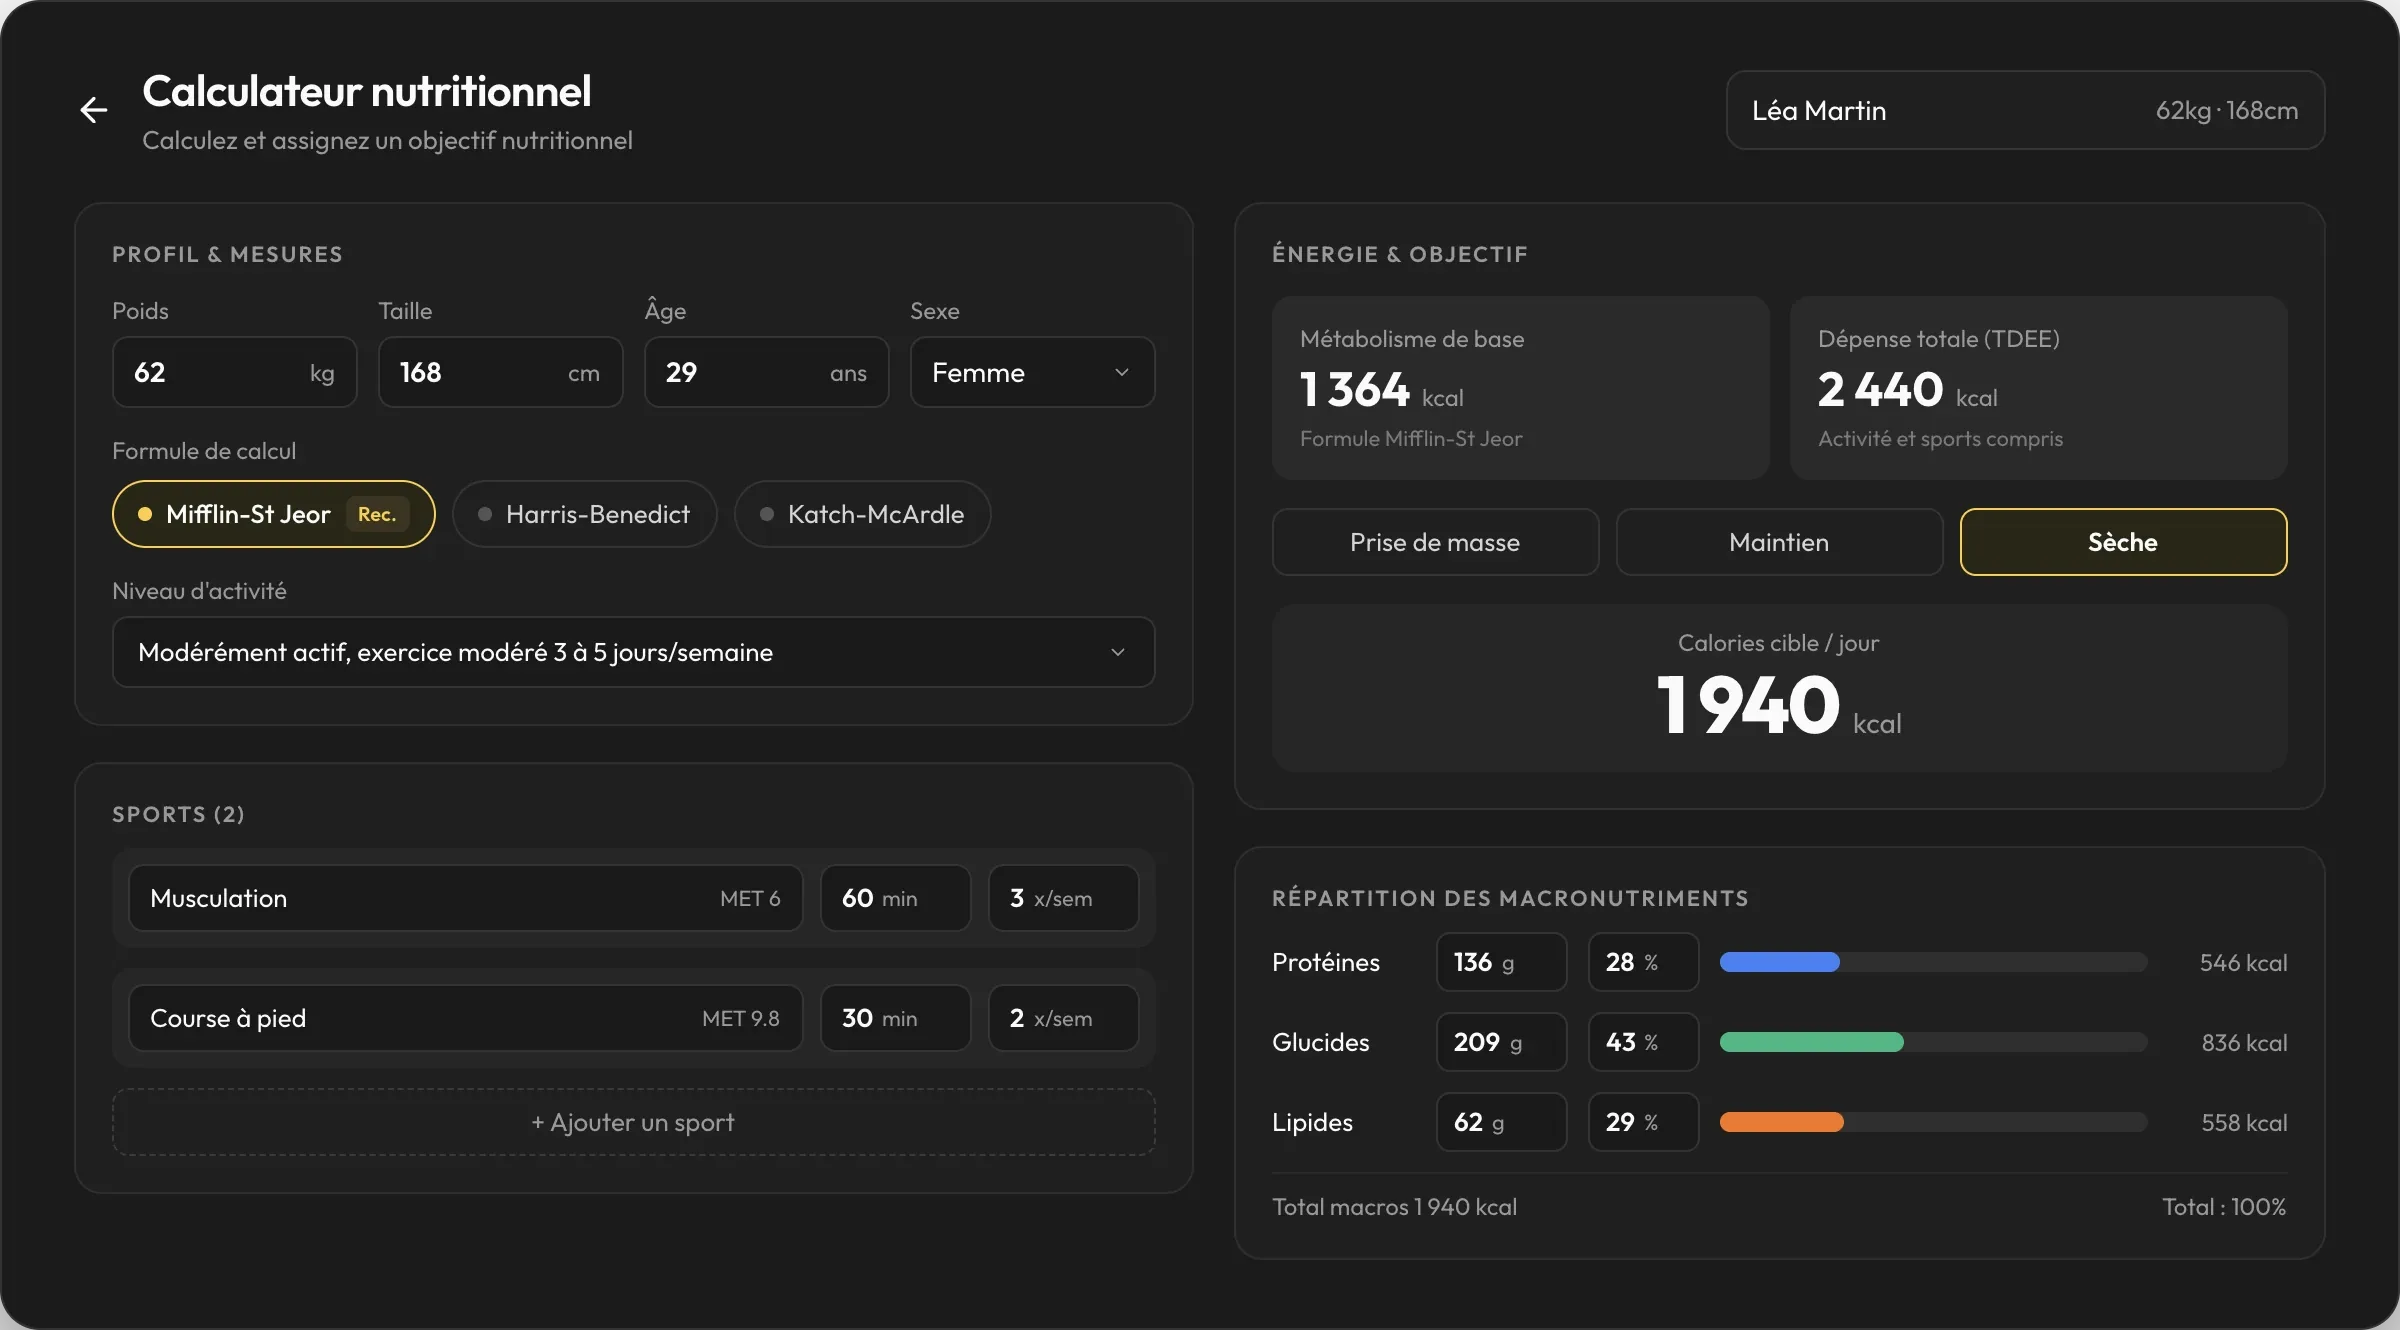Edit Musculation frequency of 3 x/sem
This screenshot has width=2400, height=1330.
[x=1063, y=898]
